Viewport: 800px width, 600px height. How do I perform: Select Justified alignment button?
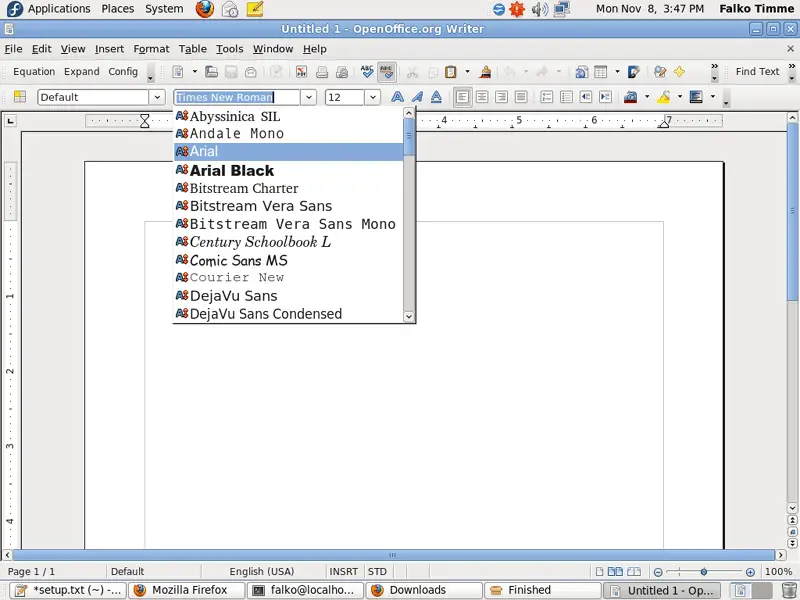point(521,97)
